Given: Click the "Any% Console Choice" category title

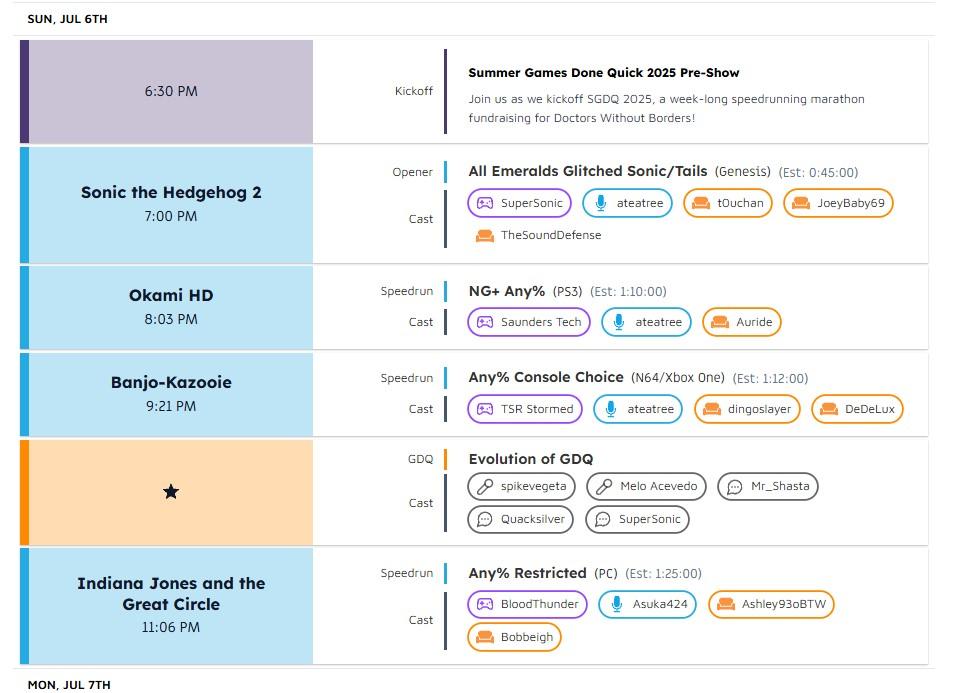Looking at the screenshot, I should pos(546,377).
